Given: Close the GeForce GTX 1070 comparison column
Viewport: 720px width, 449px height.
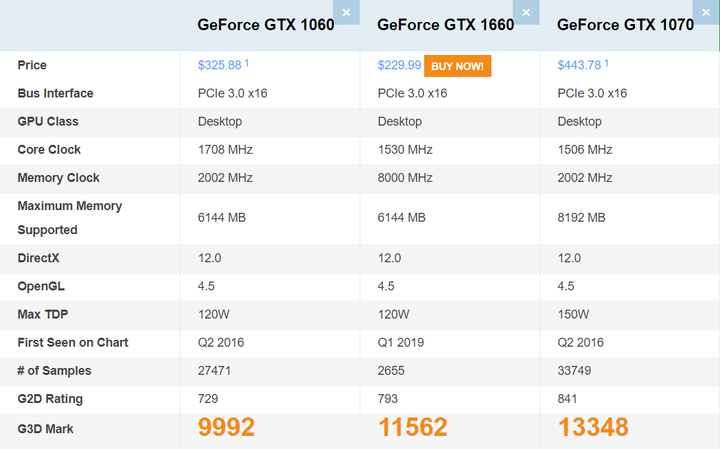Looking at the screenshot, I should (706, 12).
